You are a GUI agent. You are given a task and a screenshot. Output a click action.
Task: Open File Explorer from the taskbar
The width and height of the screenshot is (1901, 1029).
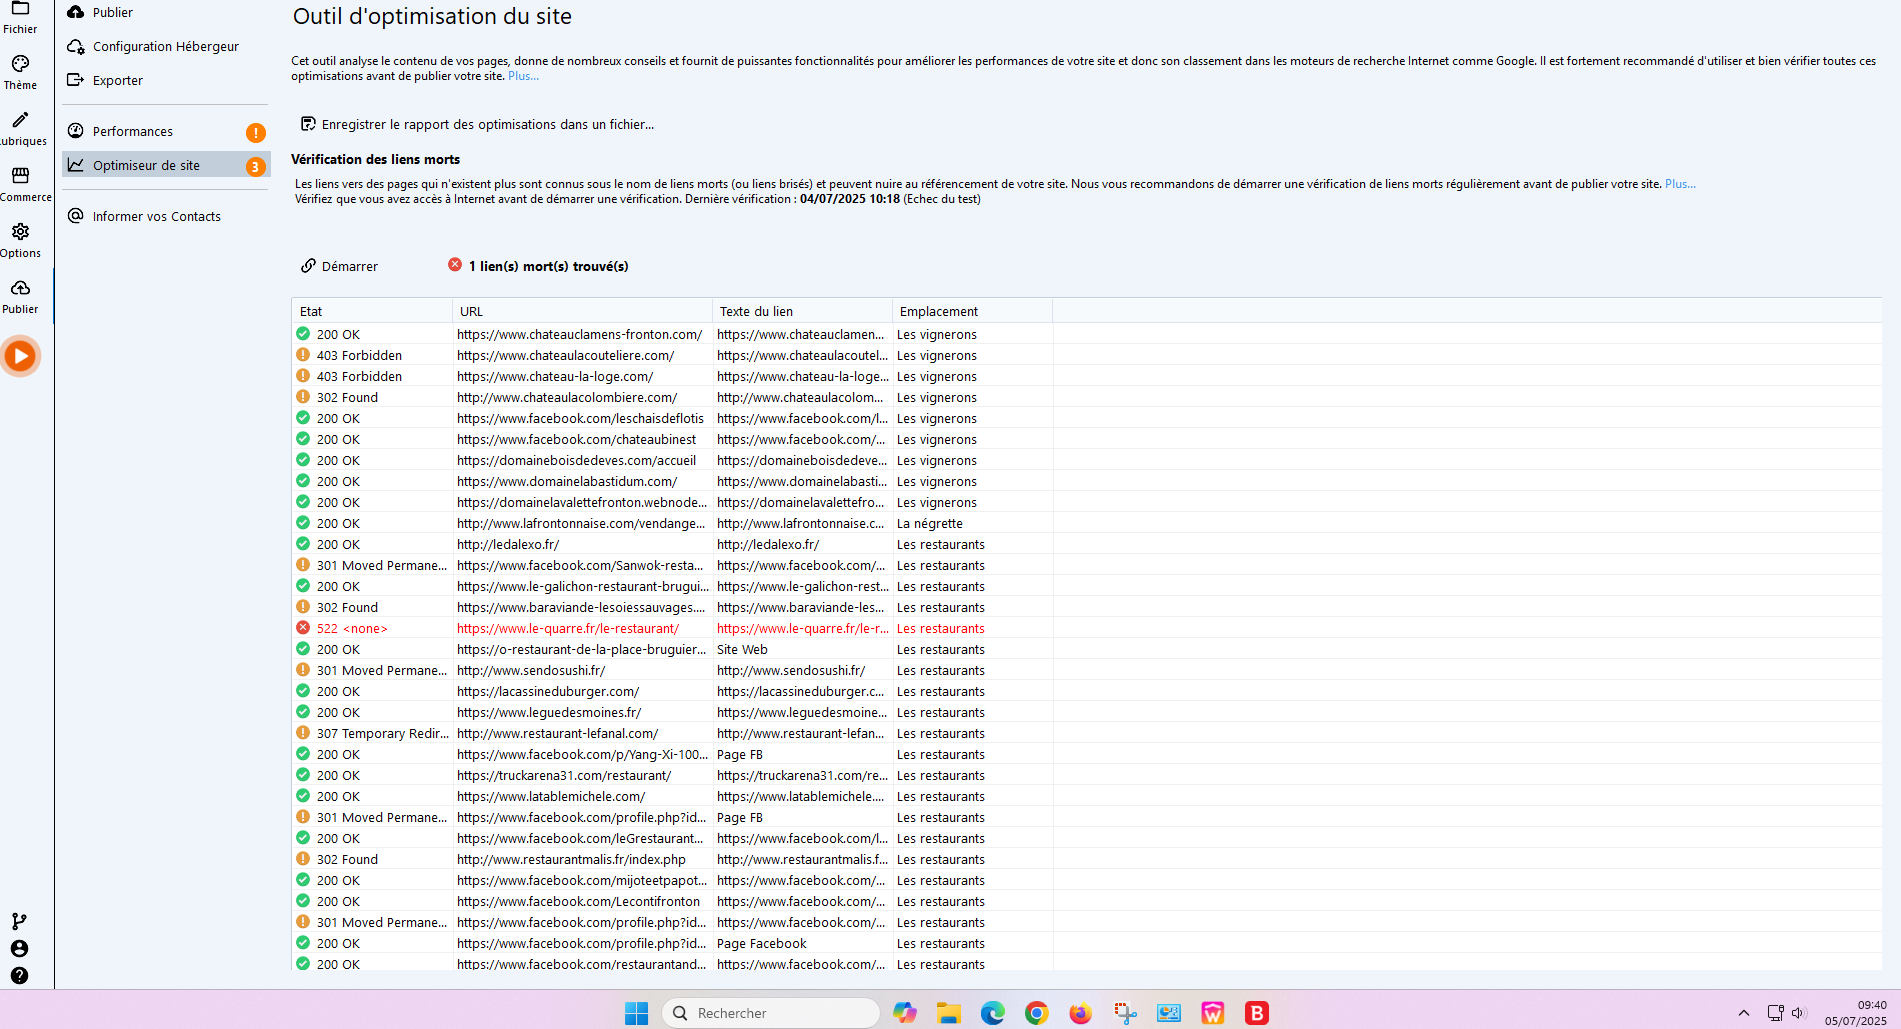click(948, 1013)
